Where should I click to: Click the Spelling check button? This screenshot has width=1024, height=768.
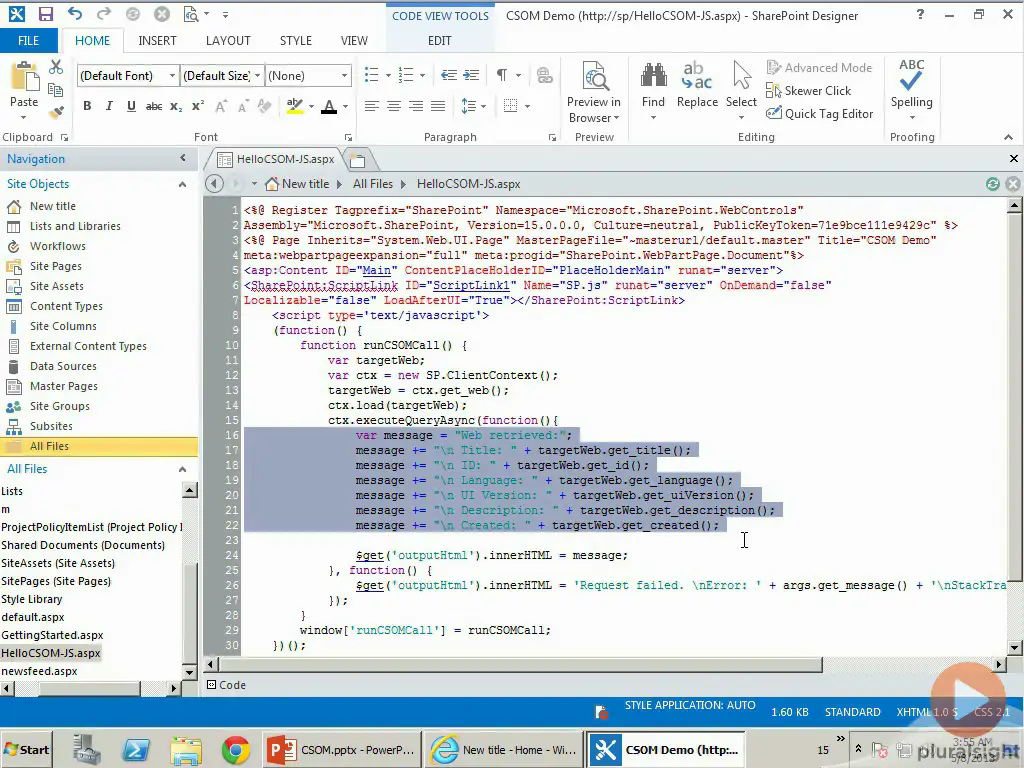click(912, 89)
